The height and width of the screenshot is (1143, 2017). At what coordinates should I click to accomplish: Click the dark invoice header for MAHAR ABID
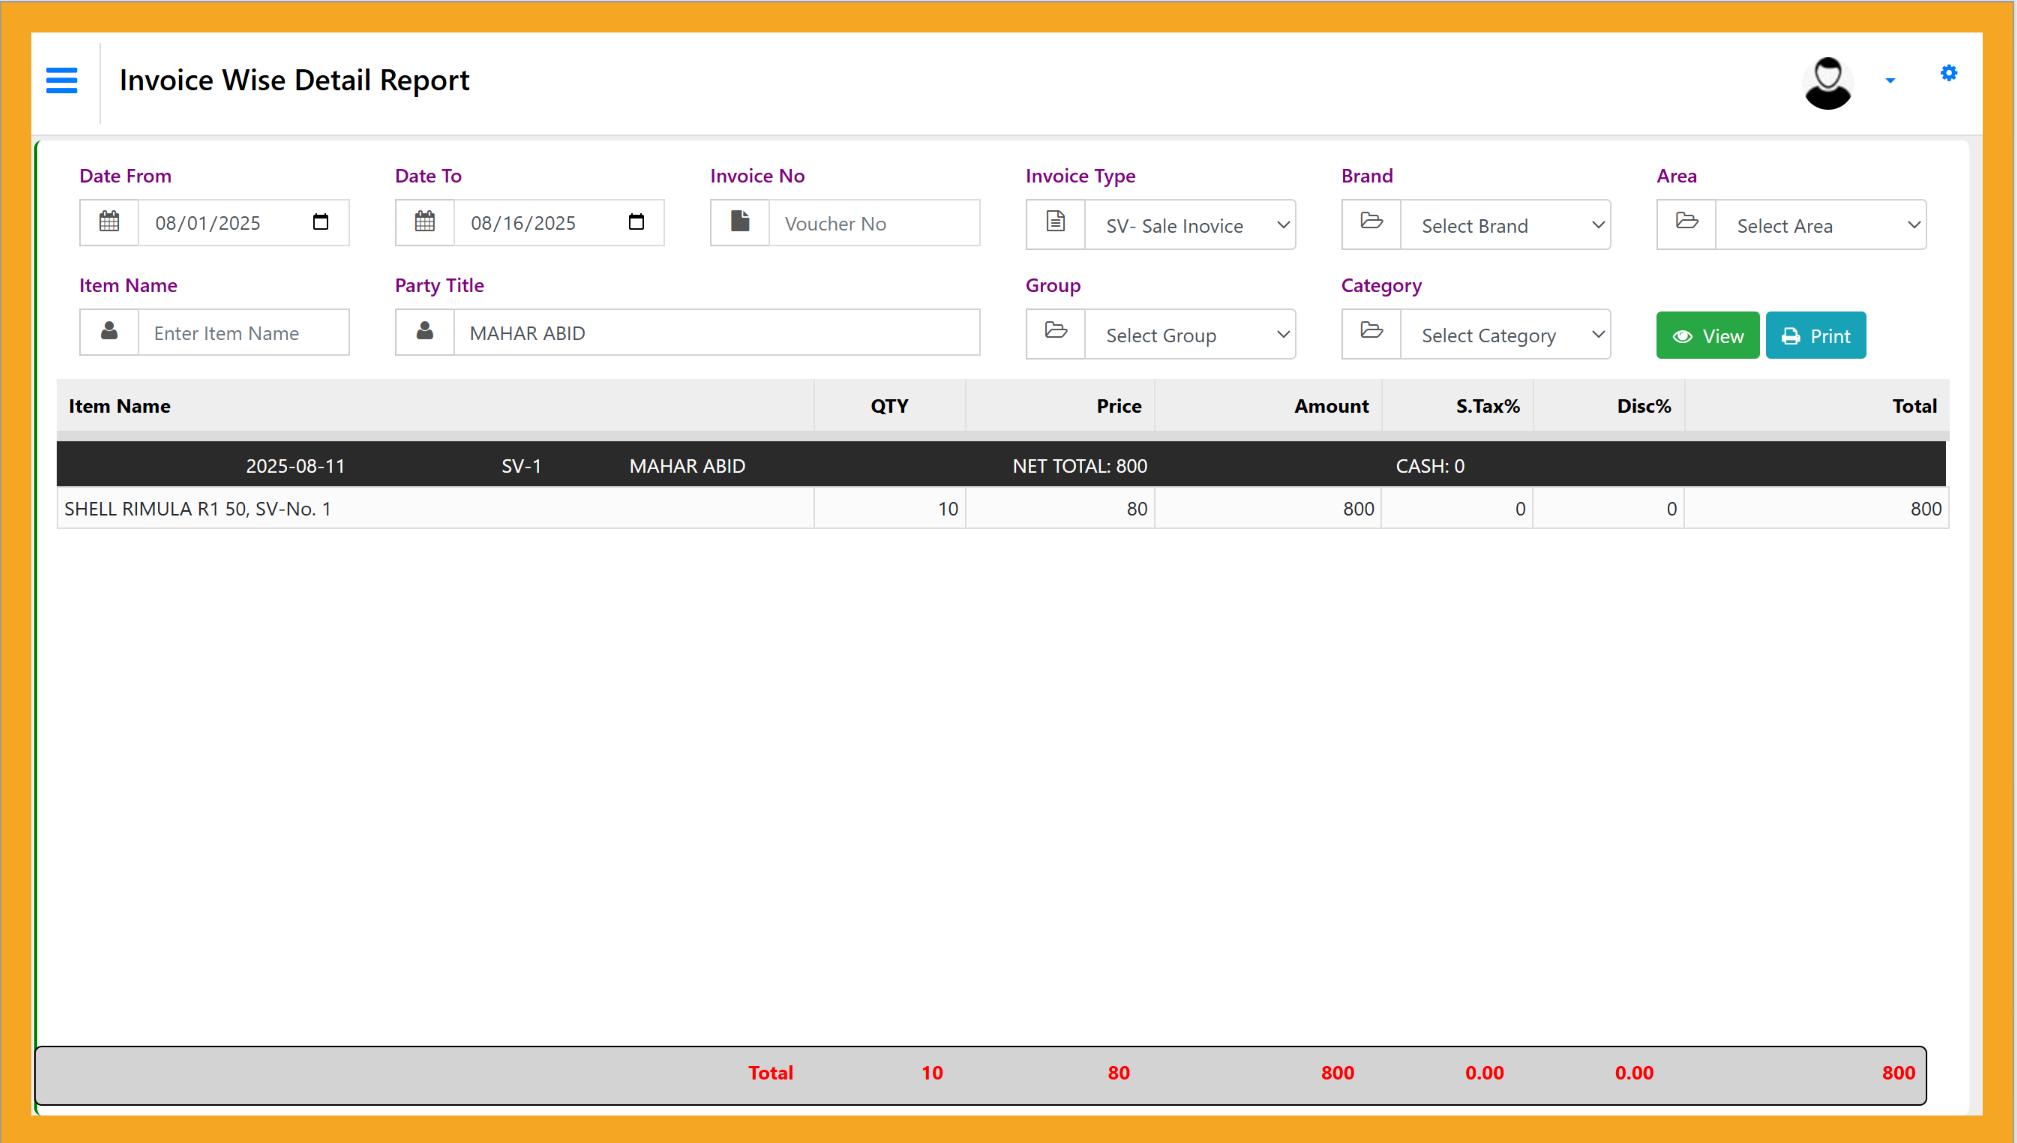(x=686, y=464)
